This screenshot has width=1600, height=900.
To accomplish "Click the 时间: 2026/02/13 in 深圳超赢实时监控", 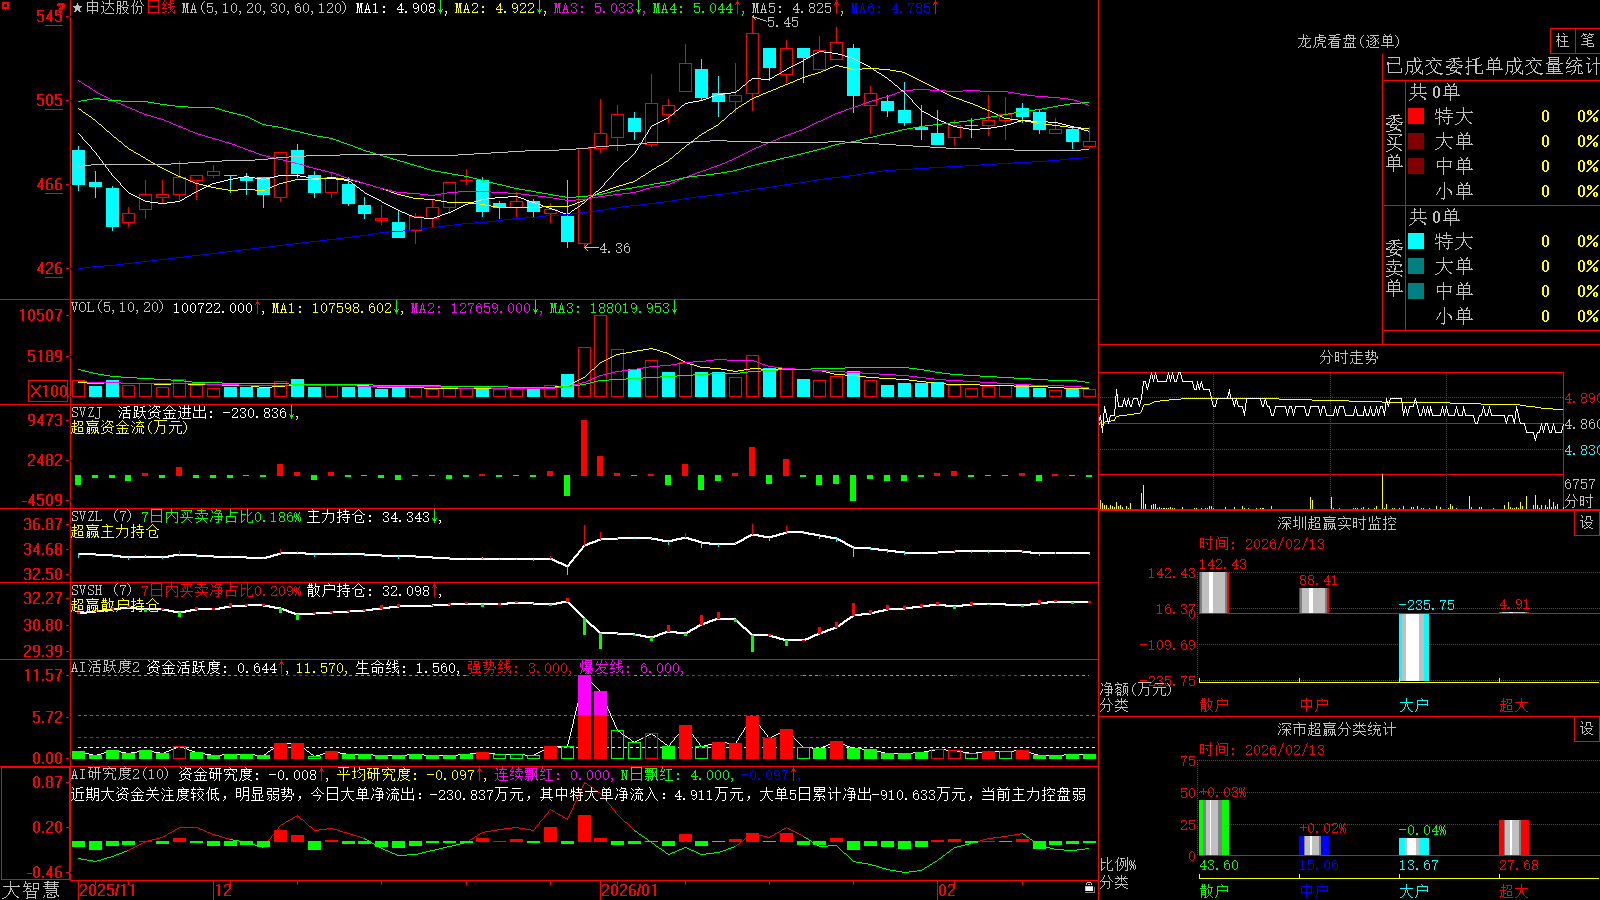I will (1261, 544).
